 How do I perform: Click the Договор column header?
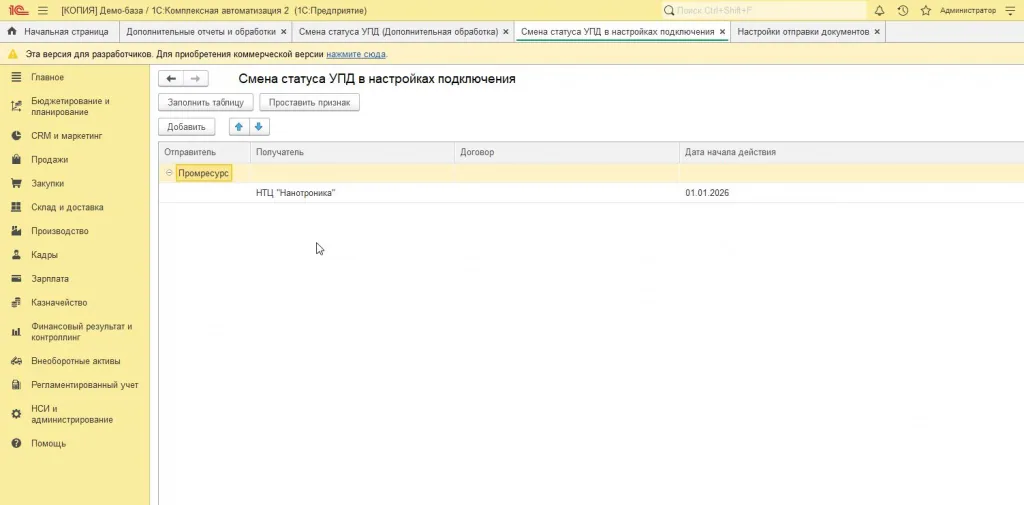click(567, 152)
